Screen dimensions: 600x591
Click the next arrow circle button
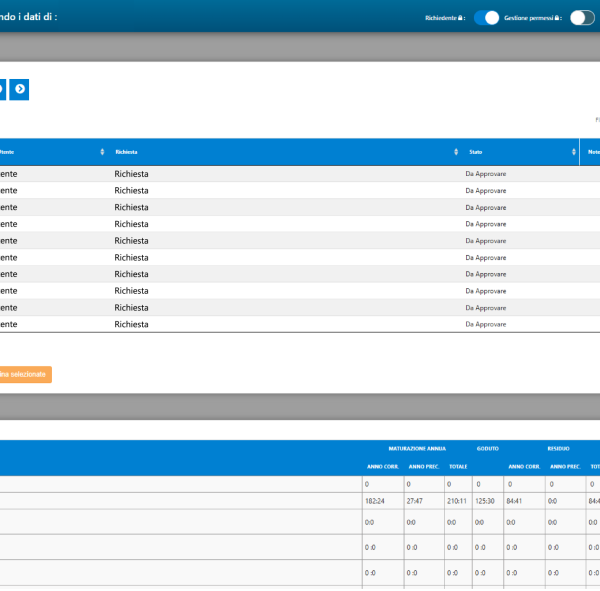tap(19, 89)
